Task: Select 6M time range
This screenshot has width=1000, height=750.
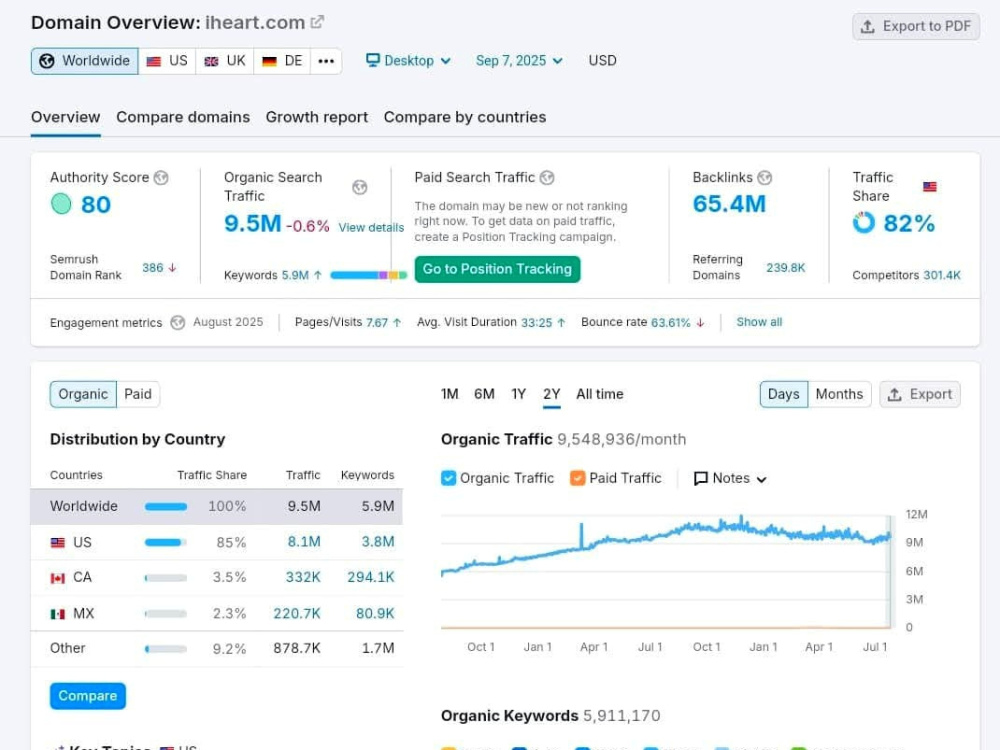Action: tap(484, 394)
